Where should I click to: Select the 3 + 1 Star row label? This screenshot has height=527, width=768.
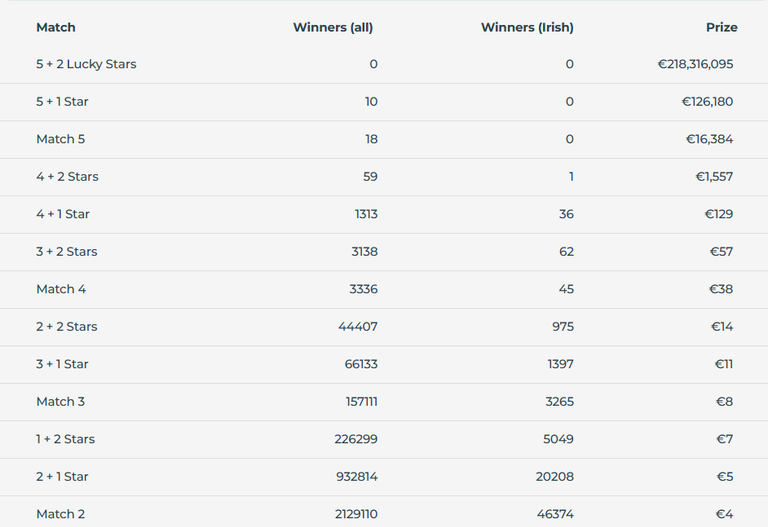click(x=62, y=364)
